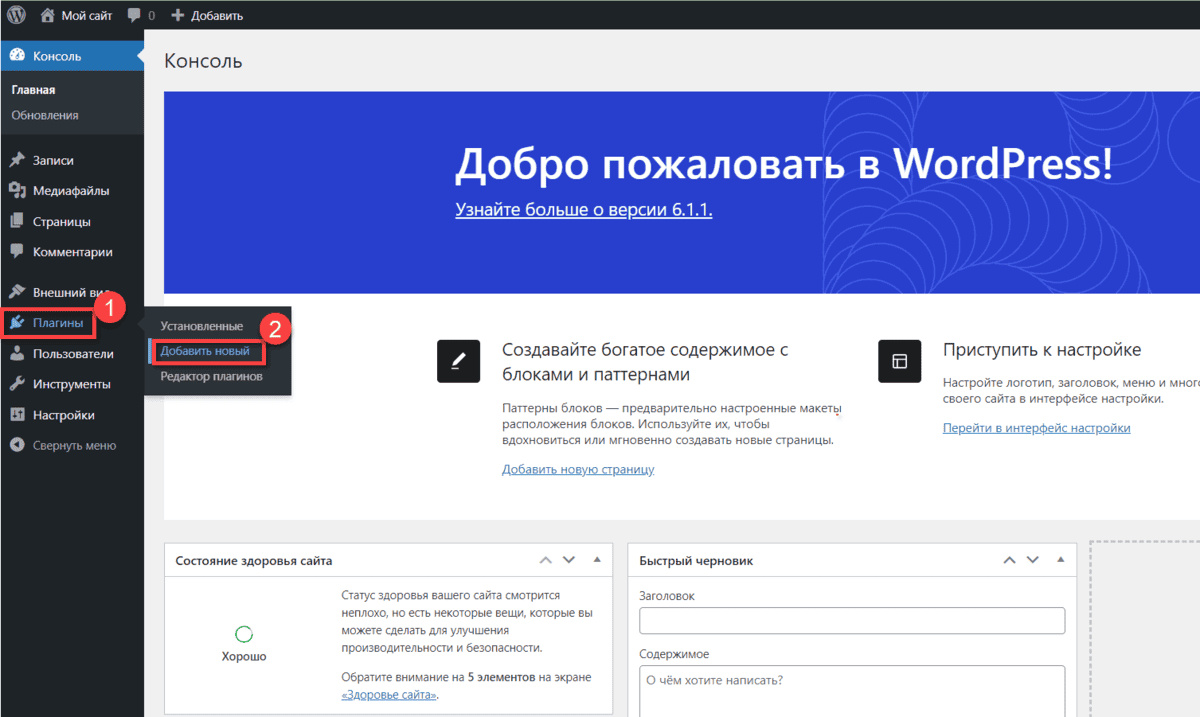1200x717 pixels.
Task: Click the Консоль dashboard gauge icon
Action: point(17,56)
